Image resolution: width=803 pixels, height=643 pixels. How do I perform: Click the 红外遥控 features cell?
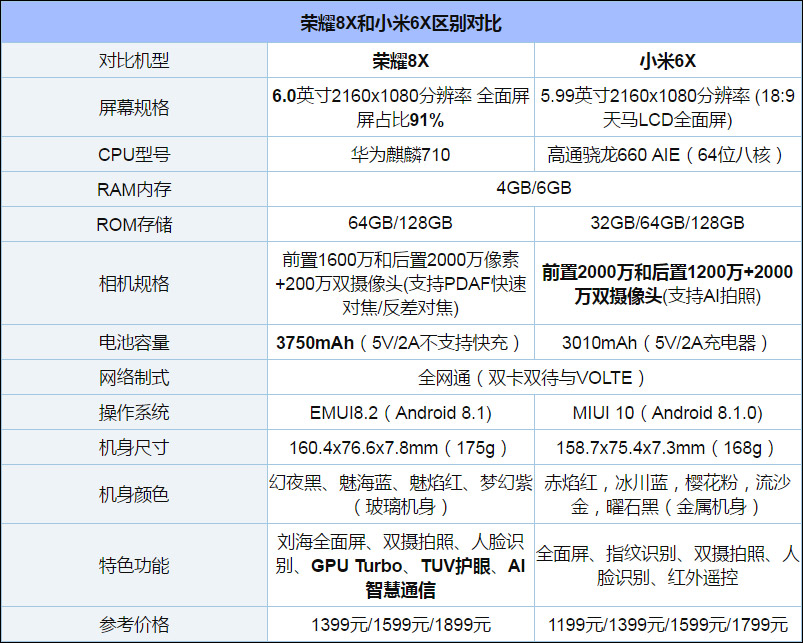667,565
